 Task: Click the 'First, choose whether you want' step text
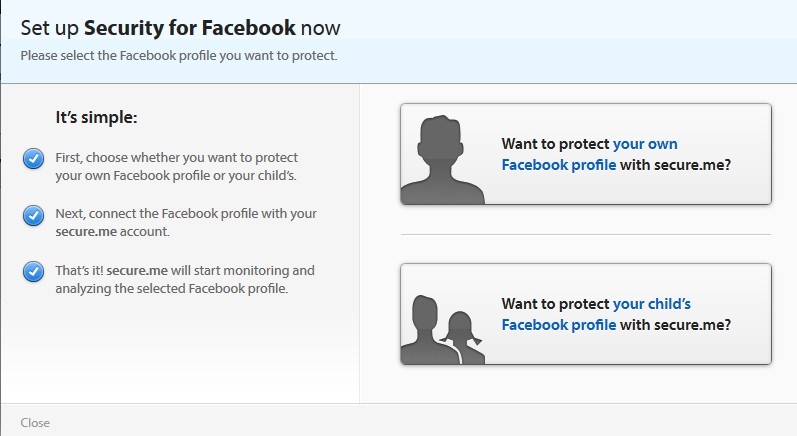point(176,166)
